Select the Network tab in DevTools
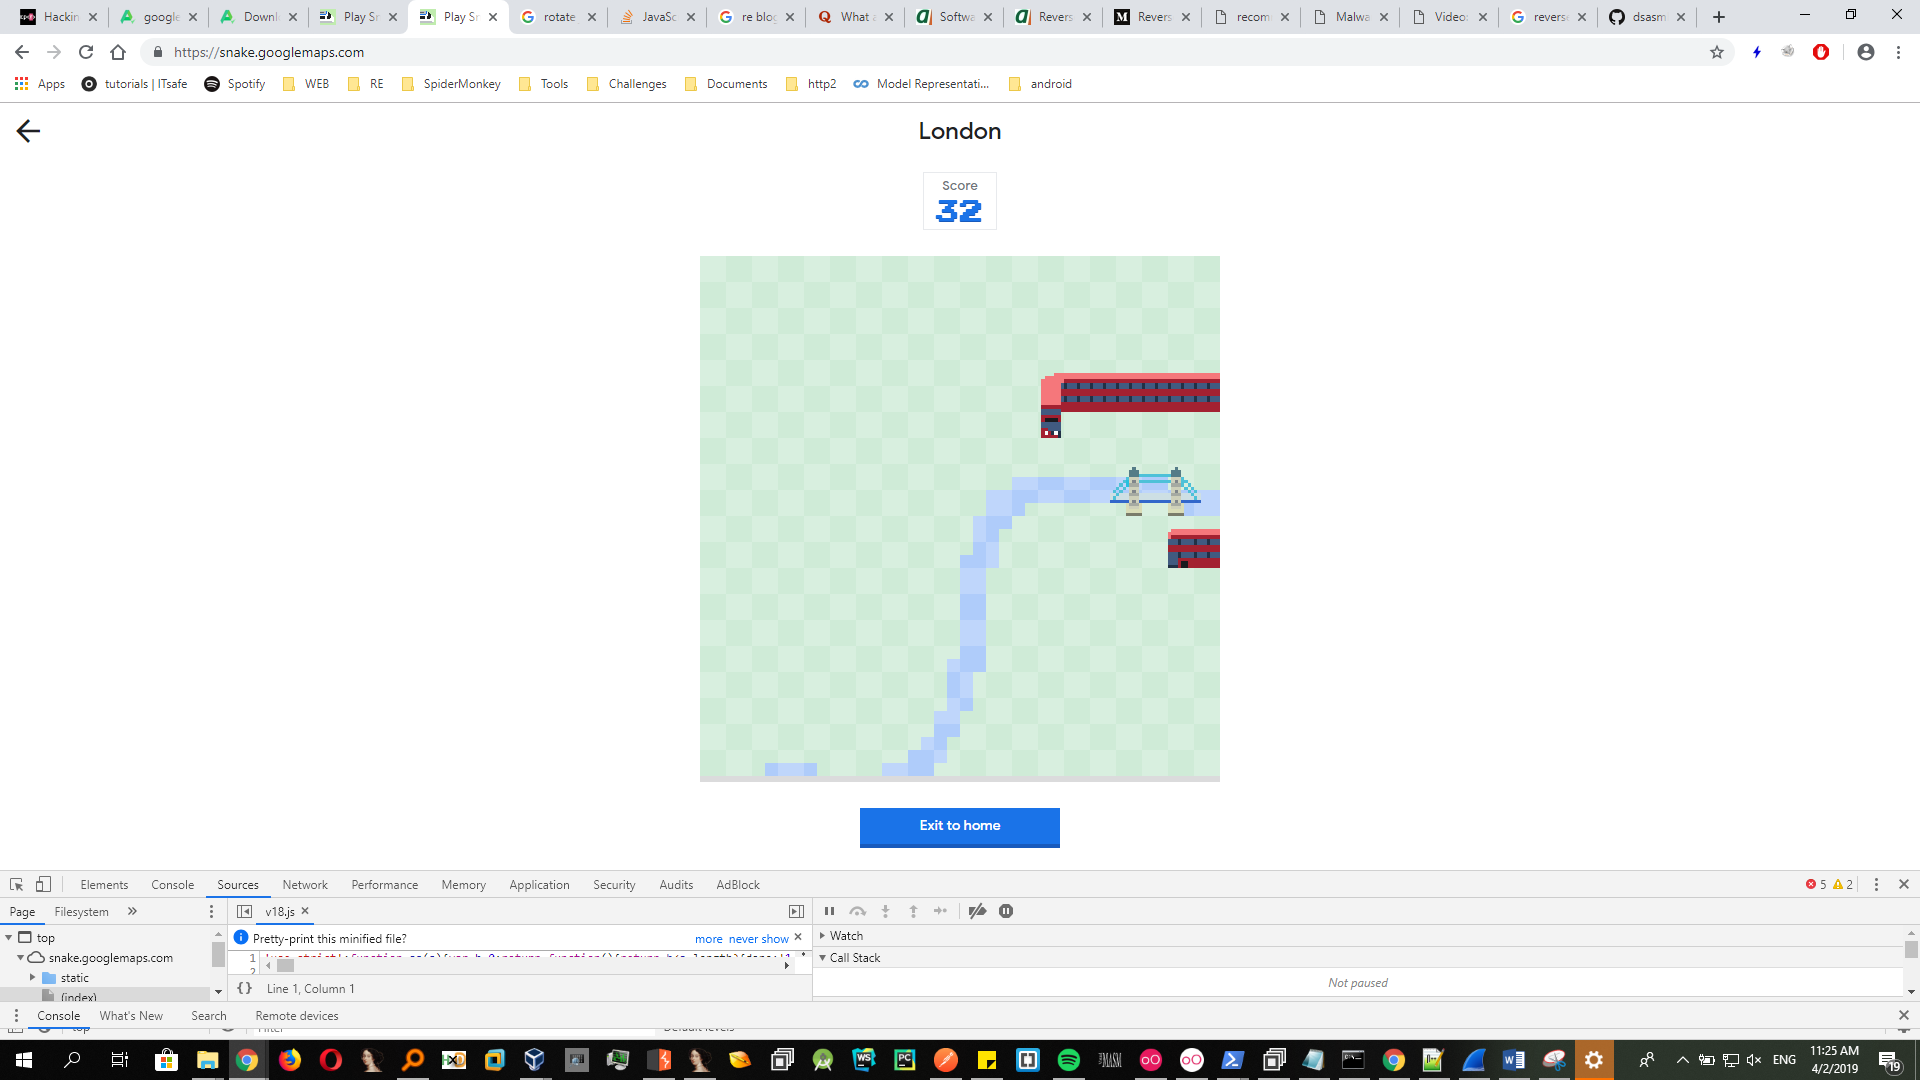The height and width of the screenshot is (1080, 1920). pos(305,884)
